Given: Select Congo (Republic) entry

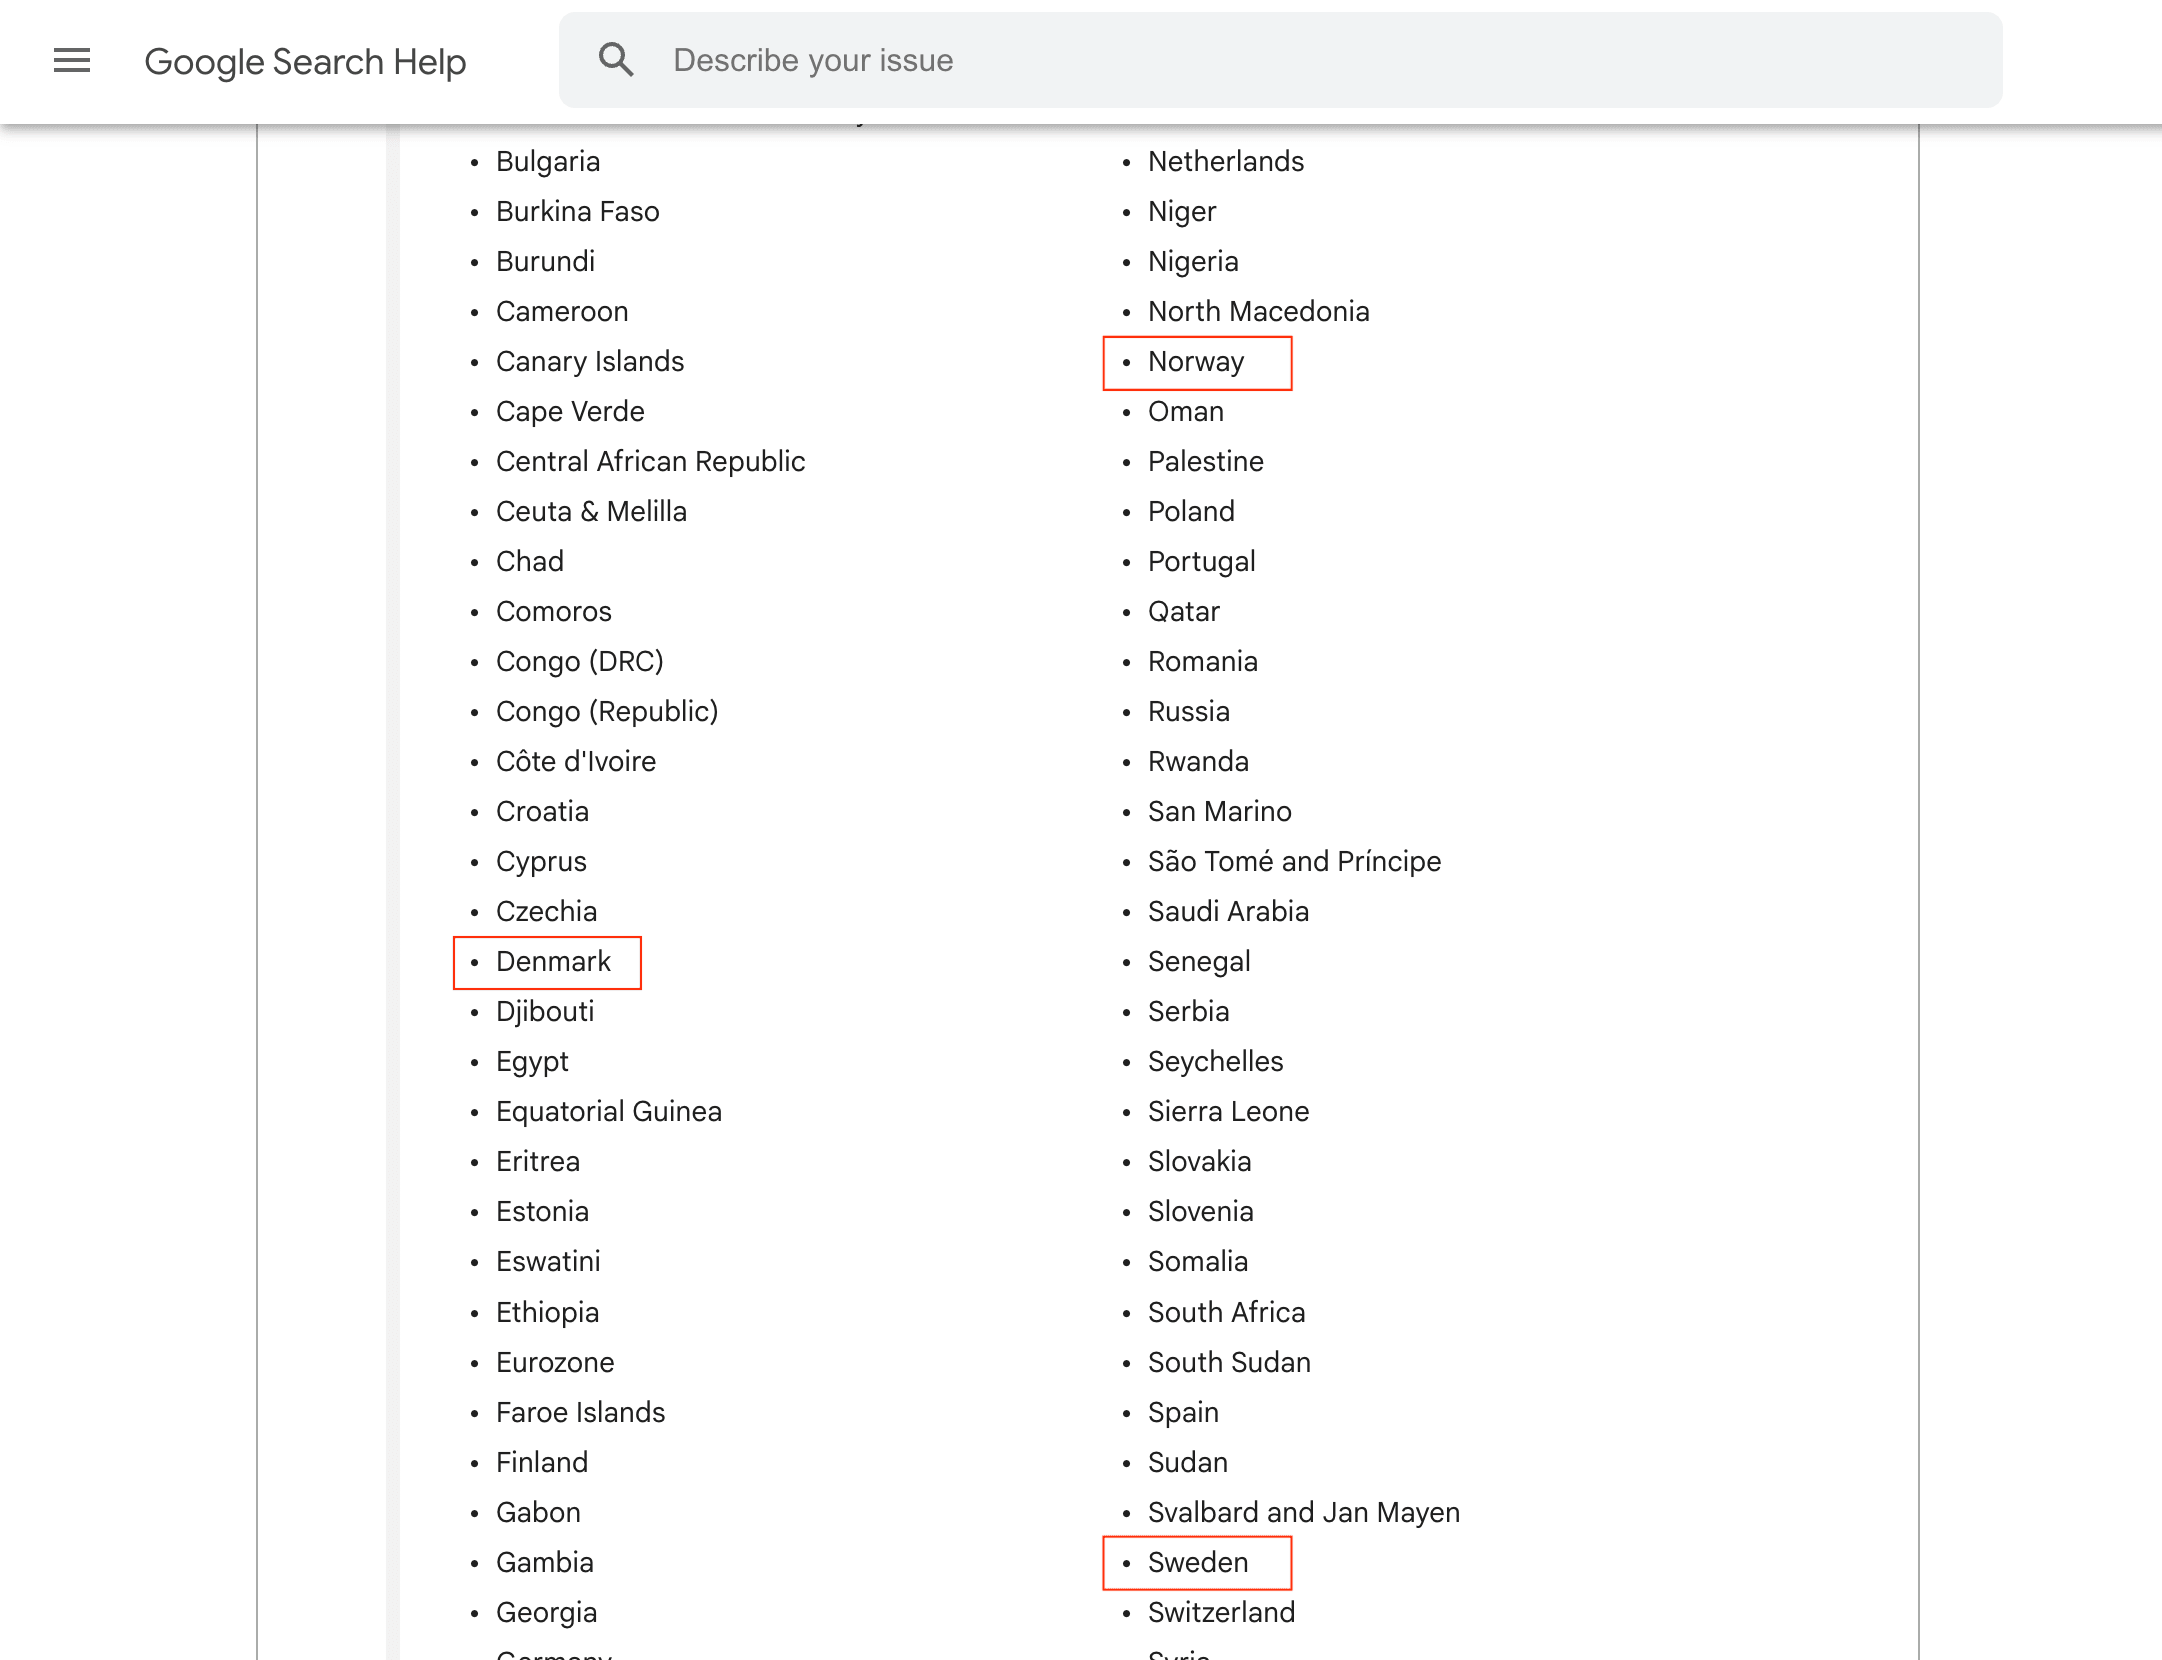Looking at the screenshot, I should point(607,711).
